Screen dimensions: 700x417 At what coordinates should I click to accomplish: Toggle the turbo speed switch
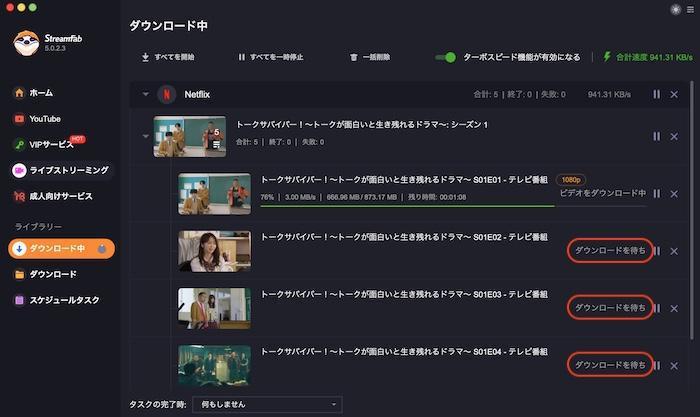tap(446, 57)
